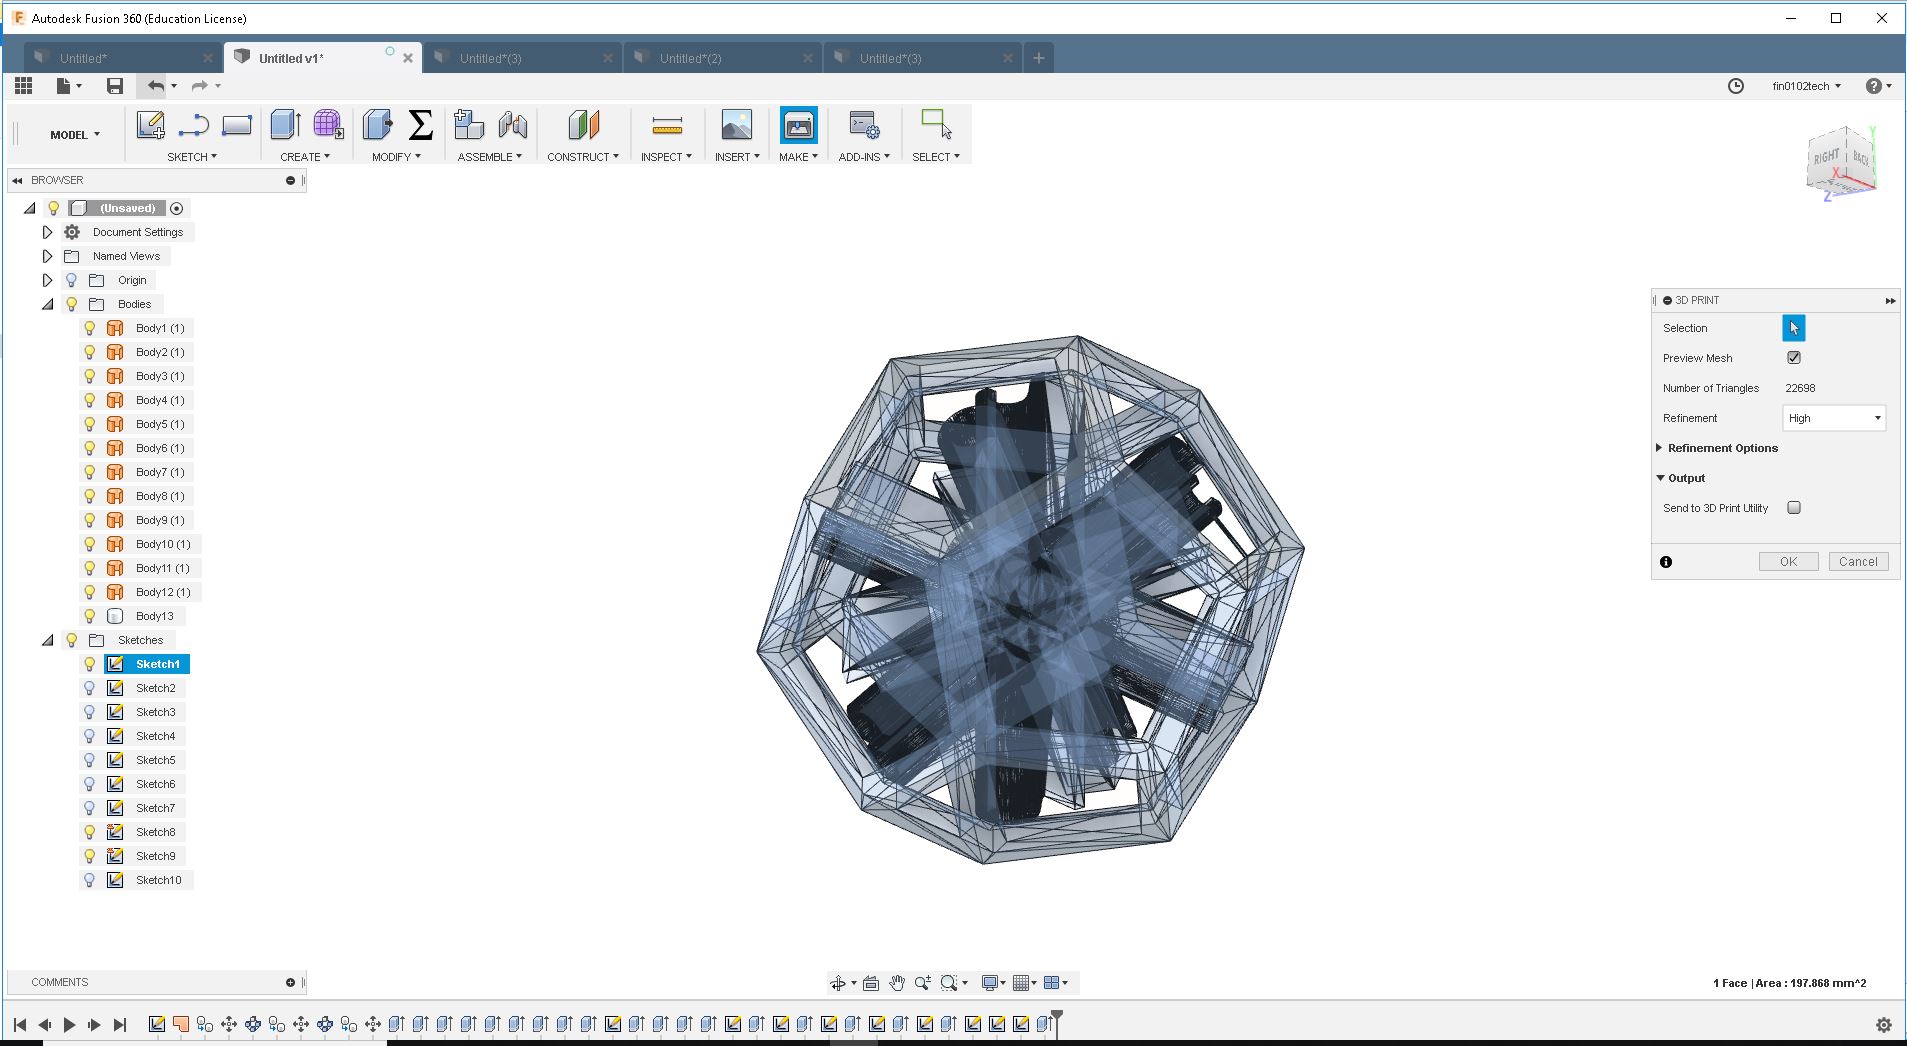Jump timeline to the end

click(120, 1025)
